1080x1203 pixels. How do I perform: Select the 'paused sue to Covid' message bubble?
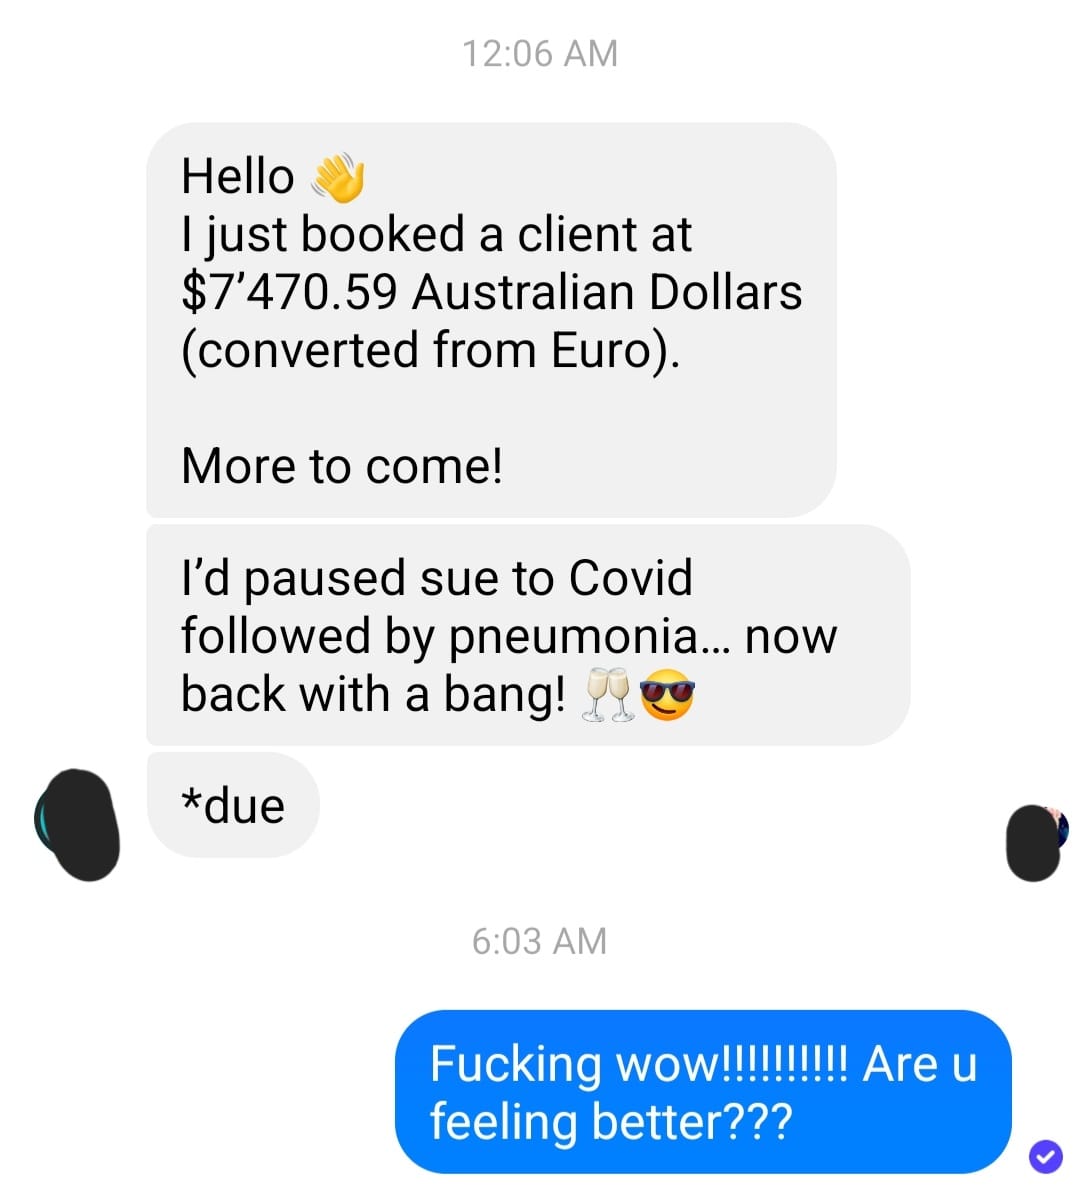coord(528,635)
